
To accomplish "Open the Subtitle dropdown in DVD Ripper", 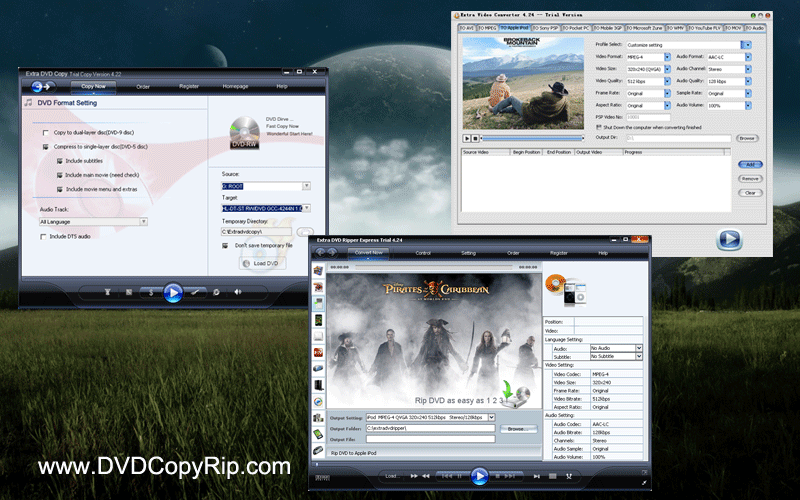I will click(639, 356).
